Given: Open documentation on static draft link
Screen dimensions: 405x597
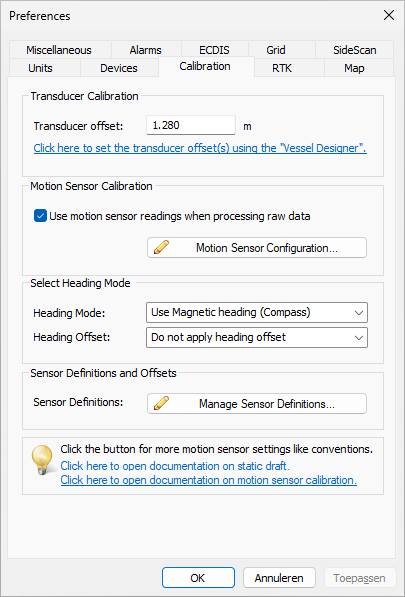Looking at the screenshot, I should point(175,466).
